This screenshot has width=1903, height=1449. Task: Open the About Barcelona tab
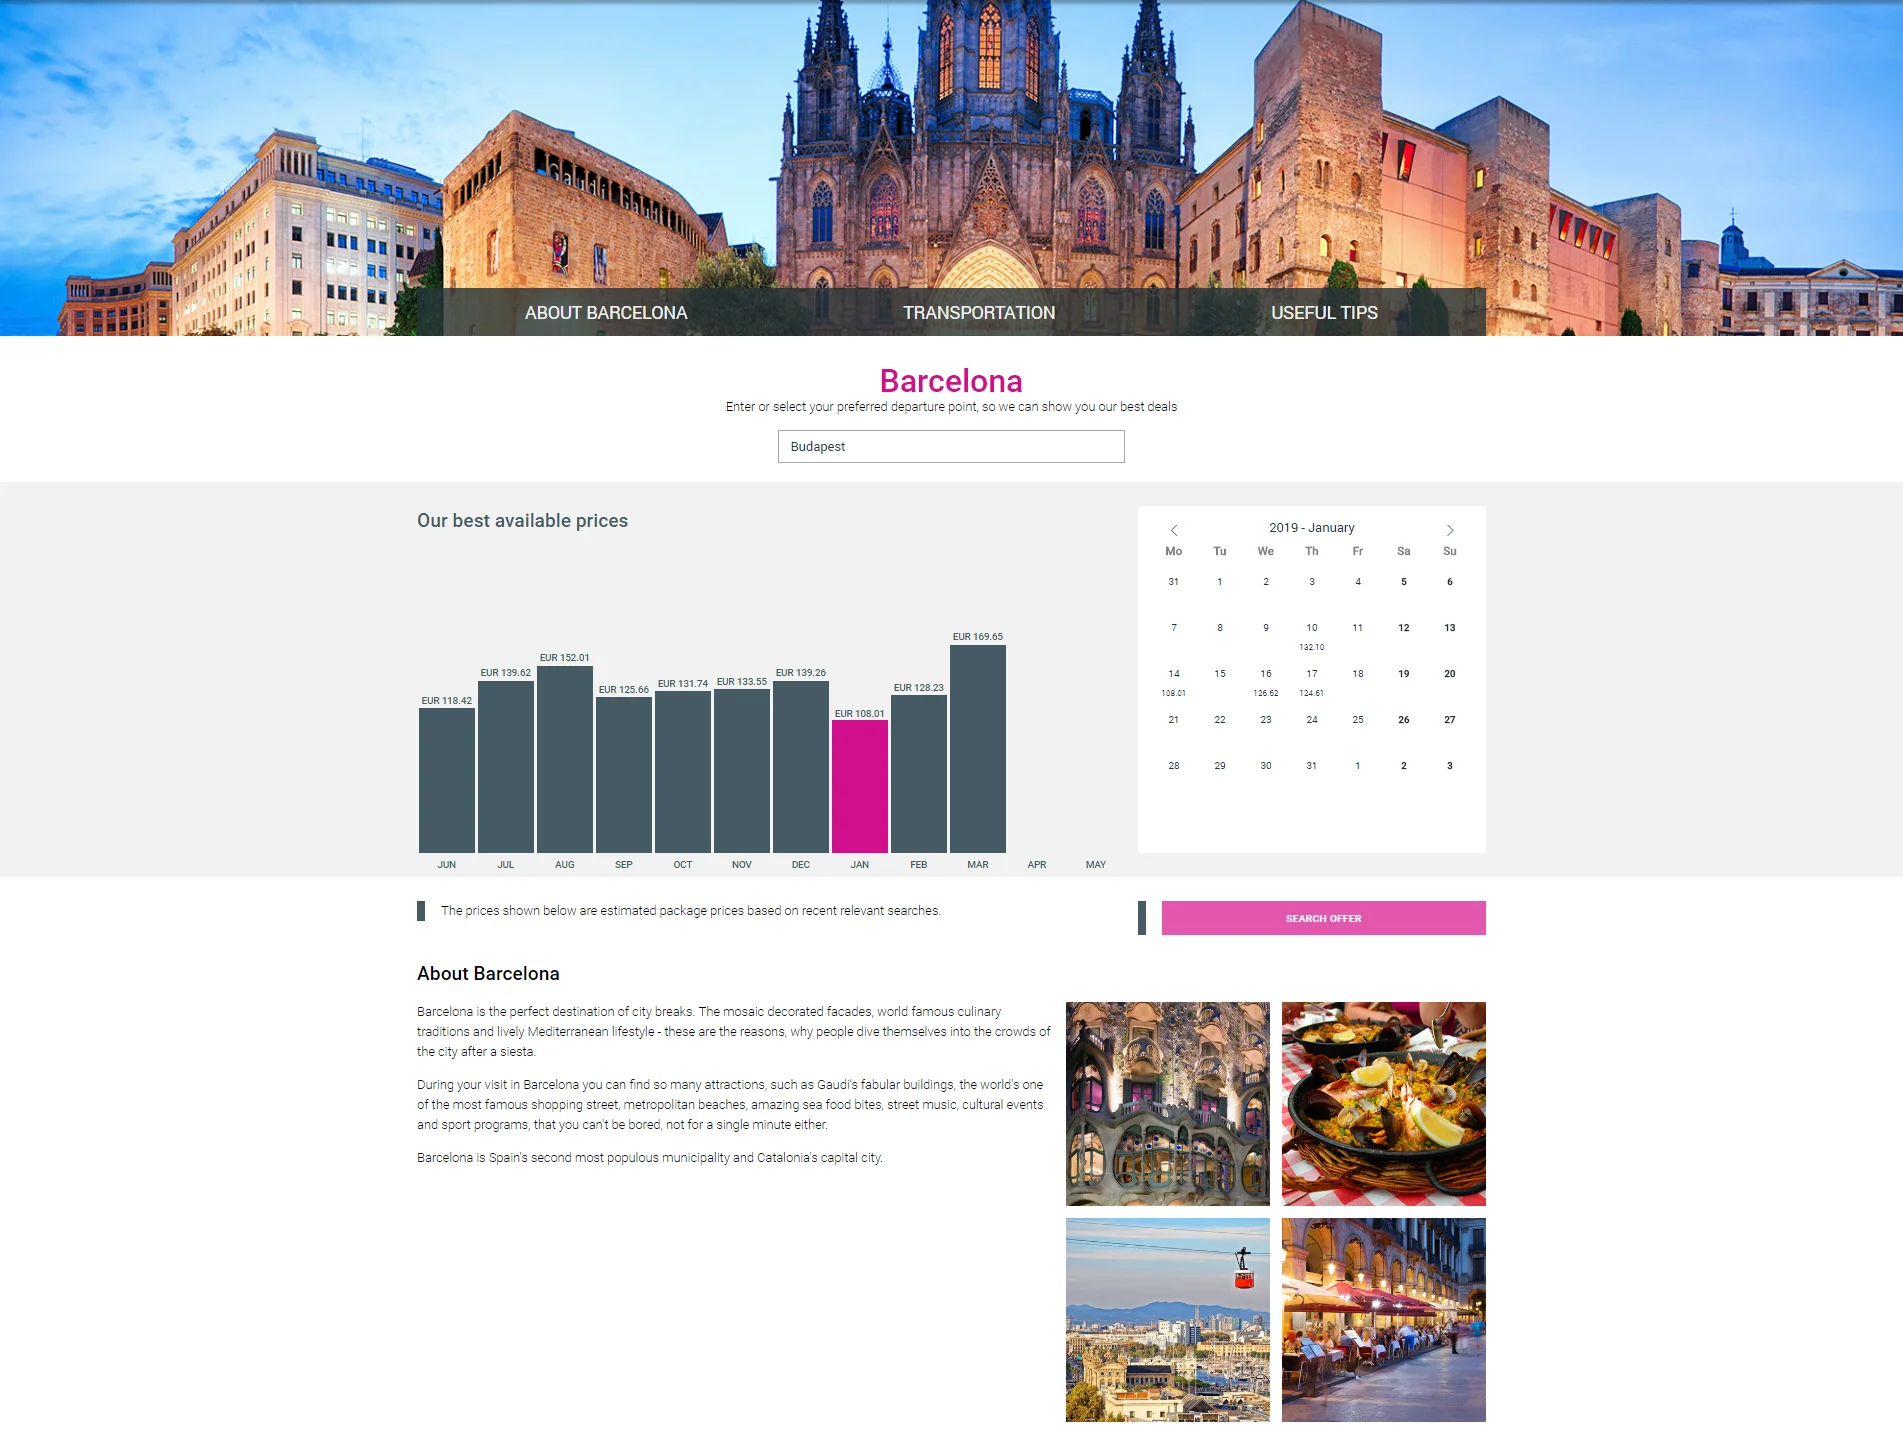tap(606, 313)
